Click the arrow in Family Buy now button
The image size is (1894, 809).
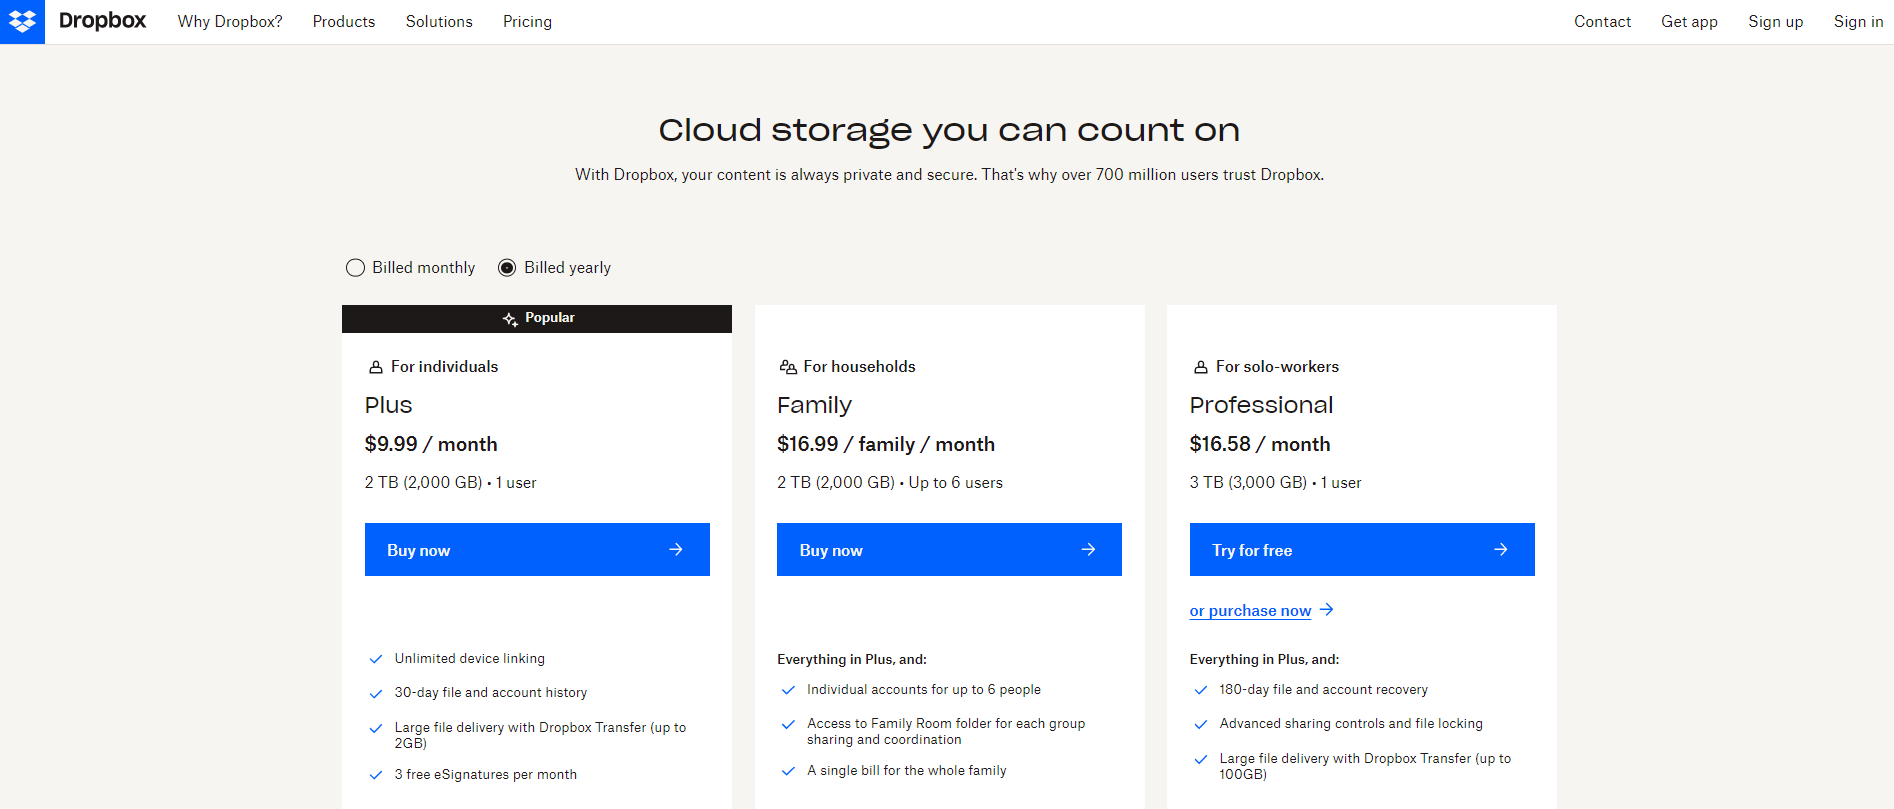pos(1088,549)
